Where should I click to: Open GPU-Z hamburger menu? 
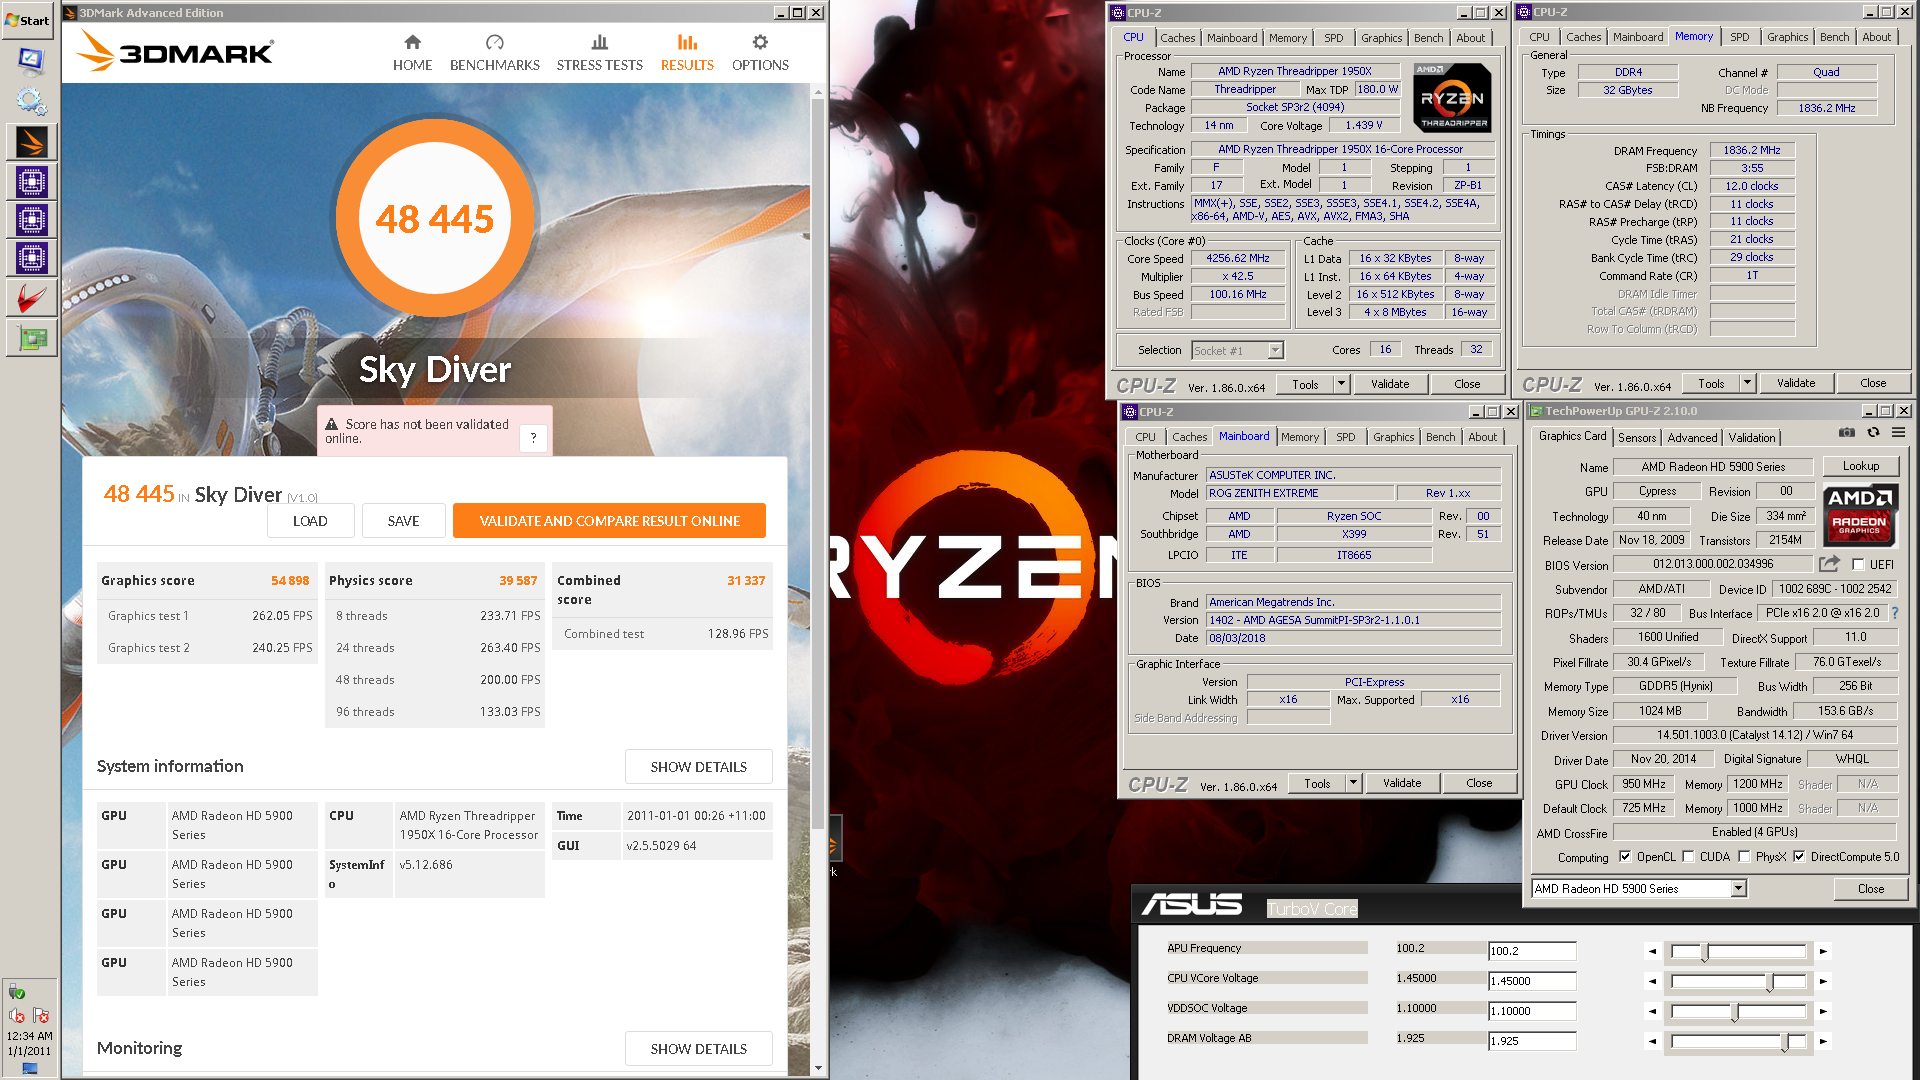[1898, 433]
